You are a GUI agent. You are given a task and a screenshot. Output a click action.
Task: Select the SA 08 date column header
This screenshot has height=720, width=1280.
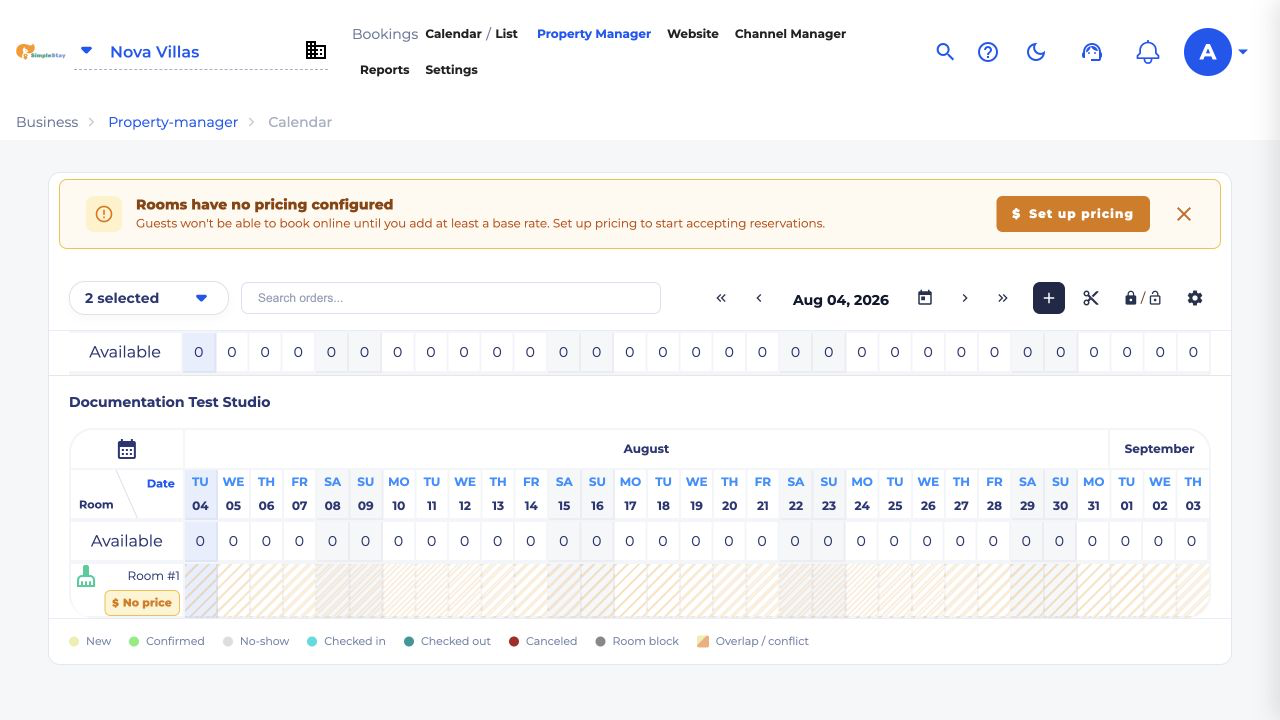333,494
